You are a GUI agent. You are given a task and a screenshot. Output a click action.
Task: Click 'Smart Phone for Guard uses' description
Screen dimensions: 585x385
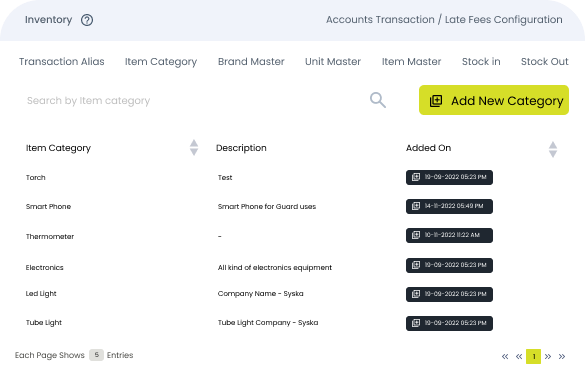pos(267,206)
